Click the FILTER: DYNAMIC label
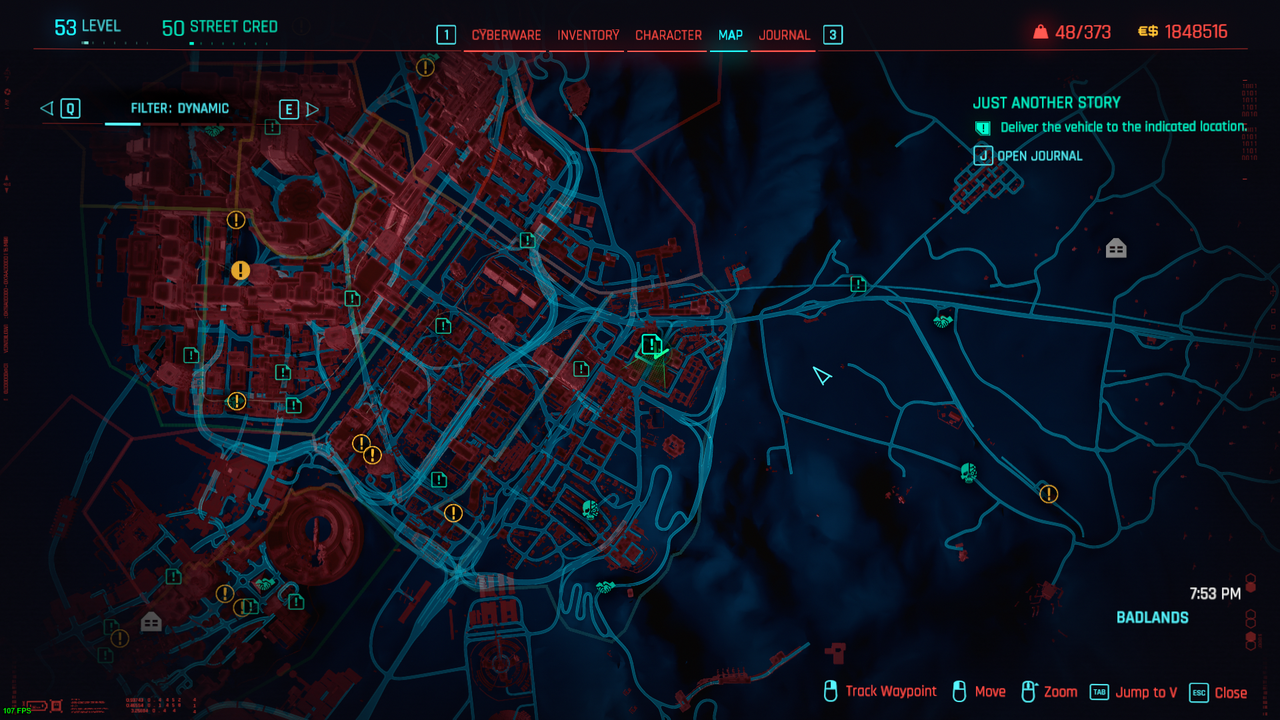 (180, 108)
